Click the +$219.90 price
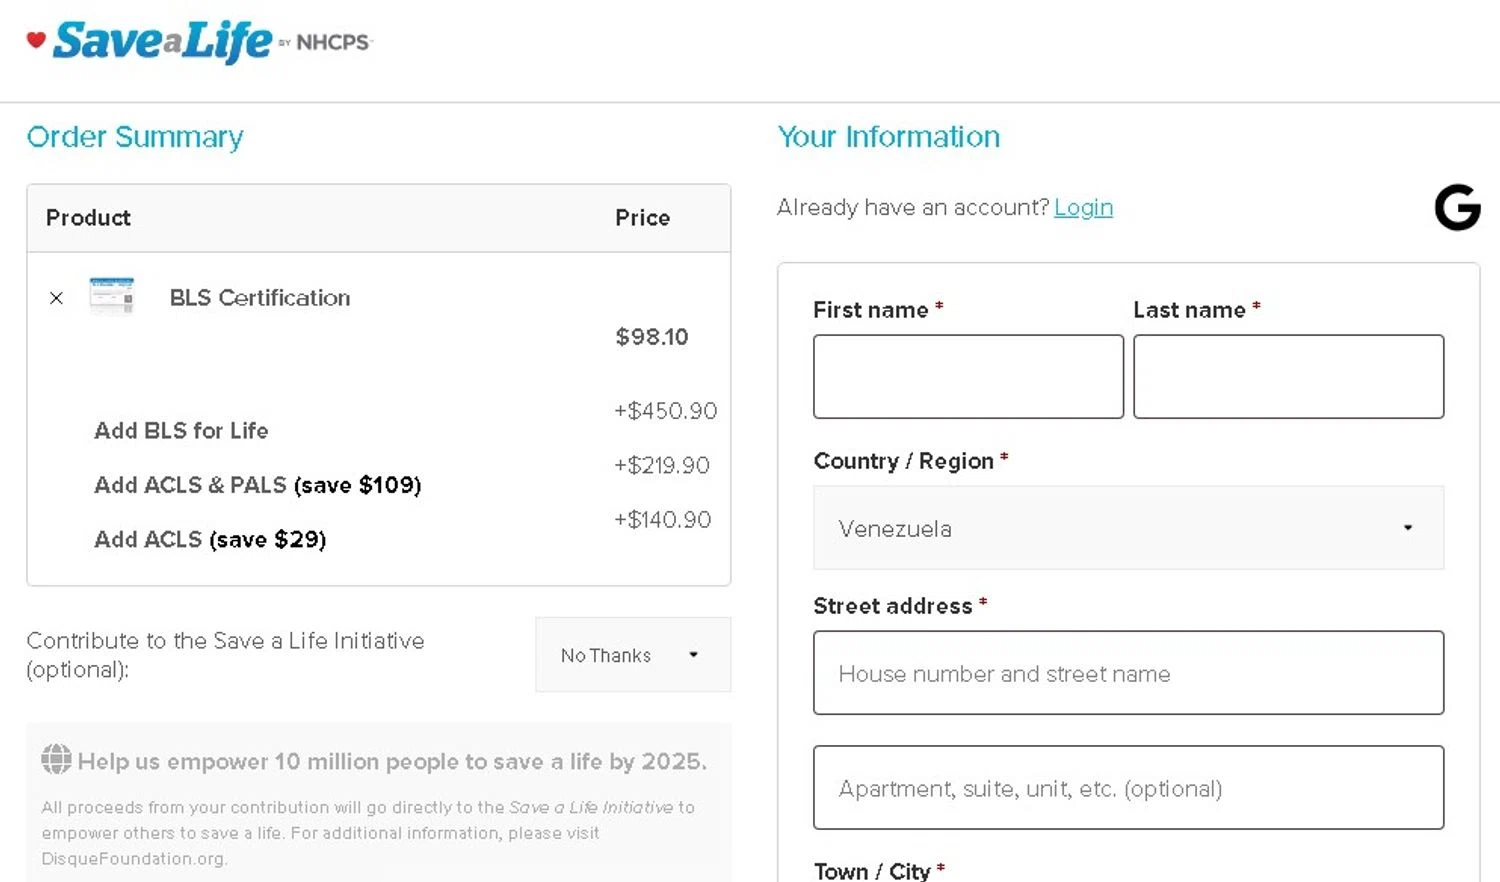Image resolution: width=1500 pixels, height=882 pixels. click(x=661, y=465)
